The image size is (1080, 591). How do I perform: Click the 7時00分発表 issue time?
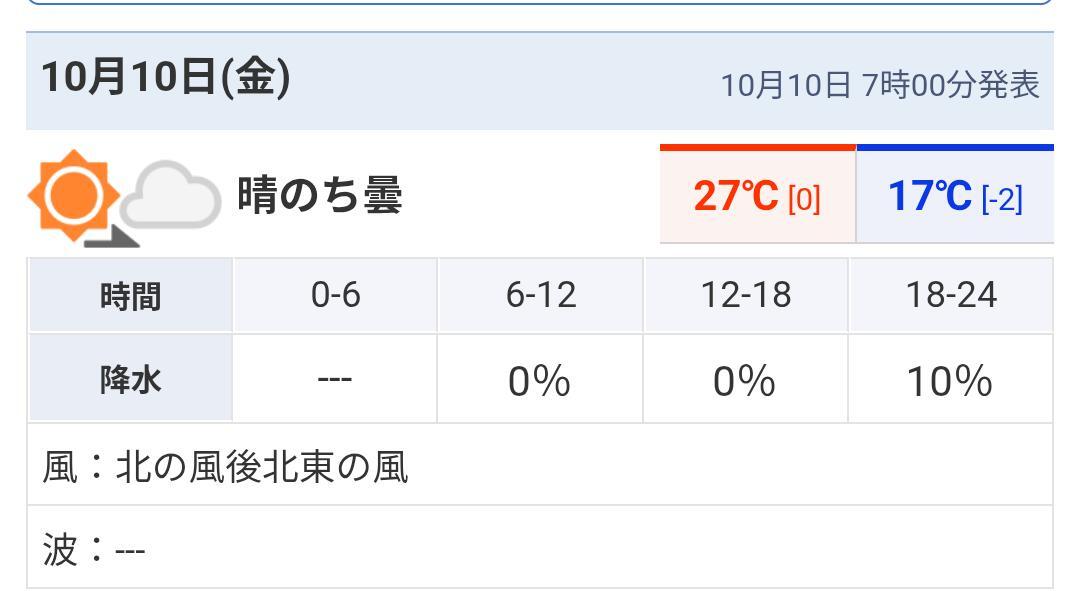pos(950,85)
